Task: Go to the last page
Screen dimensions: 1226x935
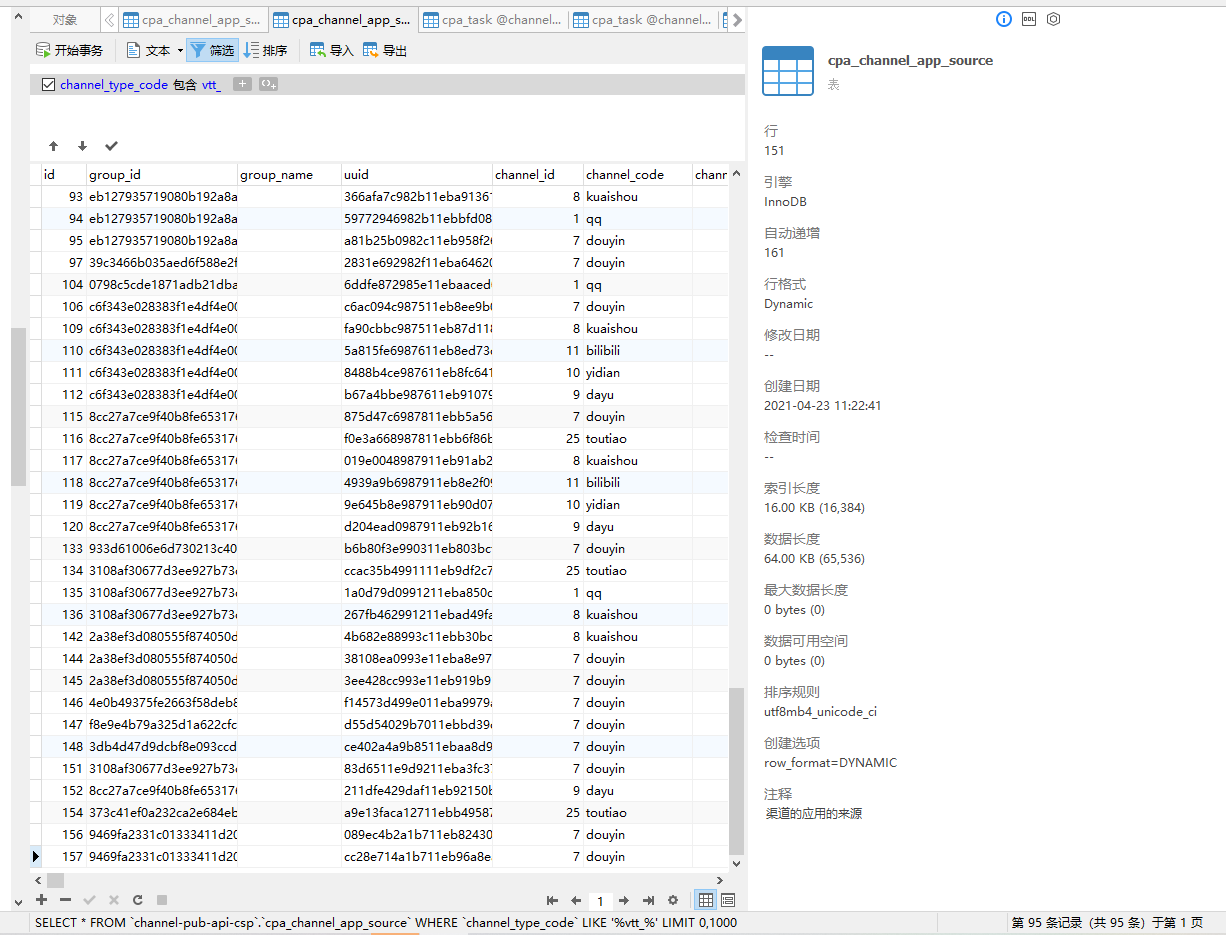Action: coord(648,900)
